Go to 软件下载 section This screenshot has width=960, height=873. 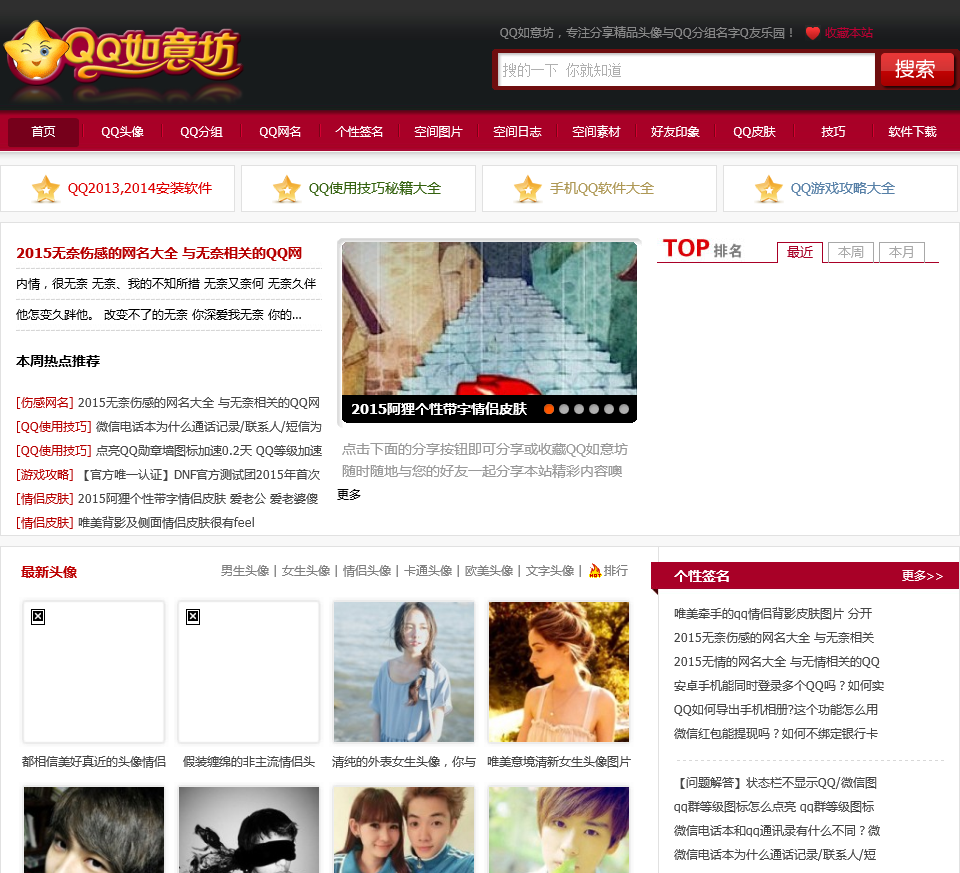(912, 132)
